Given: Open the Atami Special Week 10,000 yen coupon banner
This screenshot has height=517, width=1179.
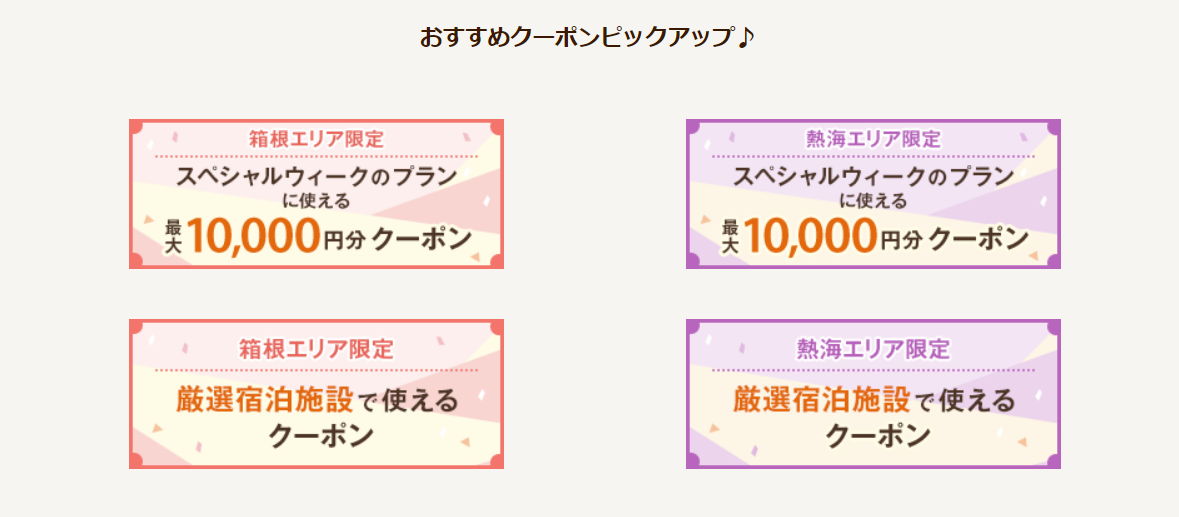Looking at the screenshot, I should tap(873, 194).
